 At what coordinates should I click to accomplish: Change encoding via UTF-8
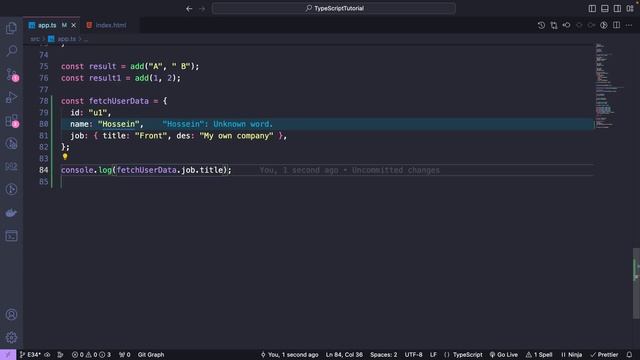pyautogui.click(x=413, y=355)
